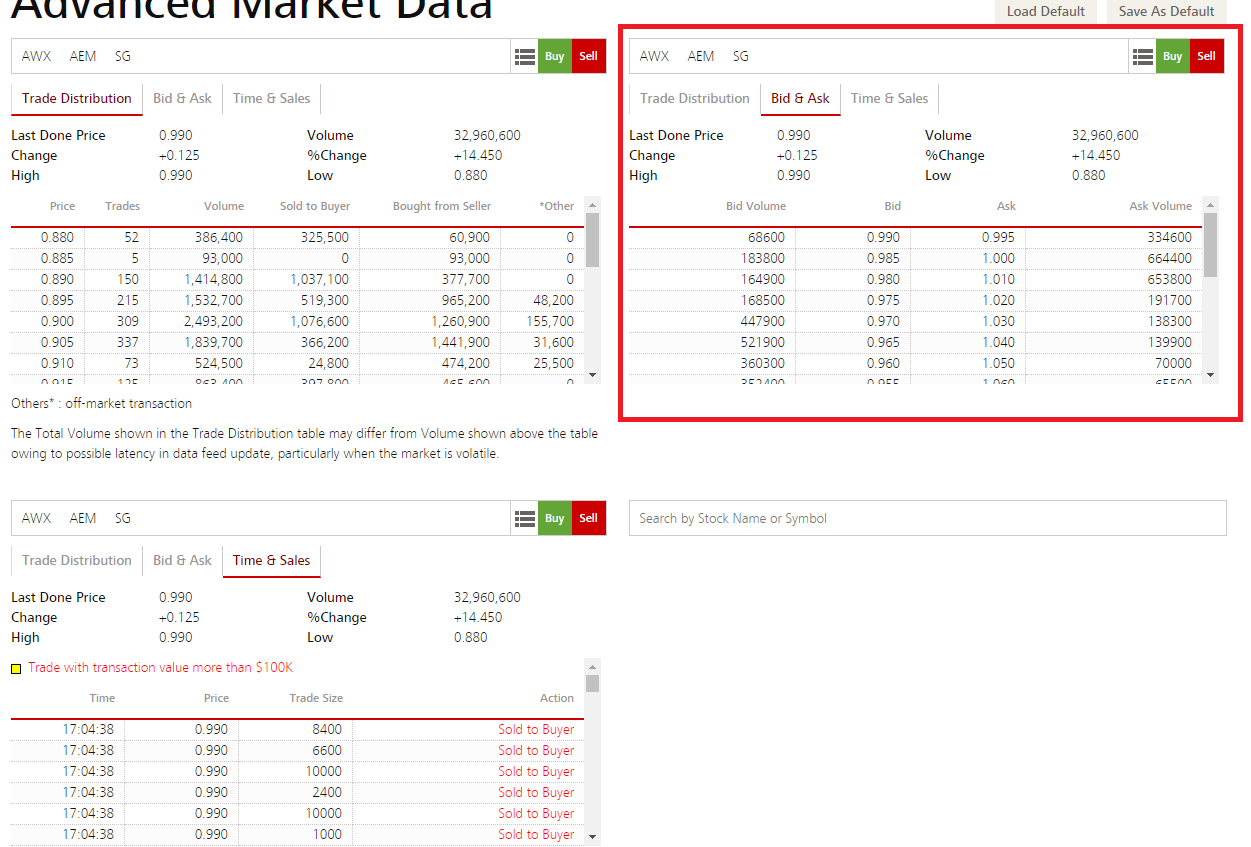Open the list menu icon beside Buy in top-left panel

525,56
